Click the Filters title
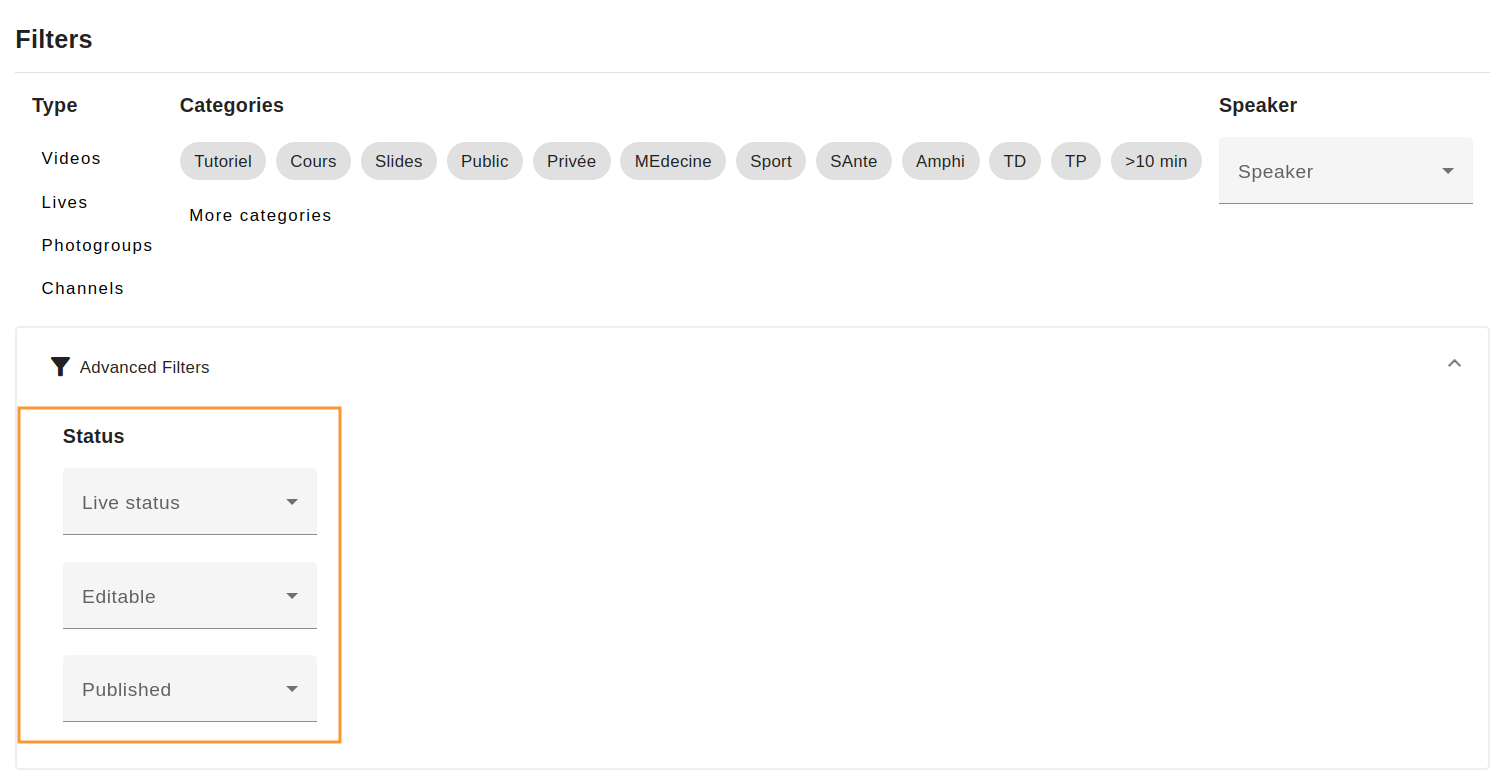The height and width of the screenshot is (776, 1503). pyautogui.click(x=54, y=39)
